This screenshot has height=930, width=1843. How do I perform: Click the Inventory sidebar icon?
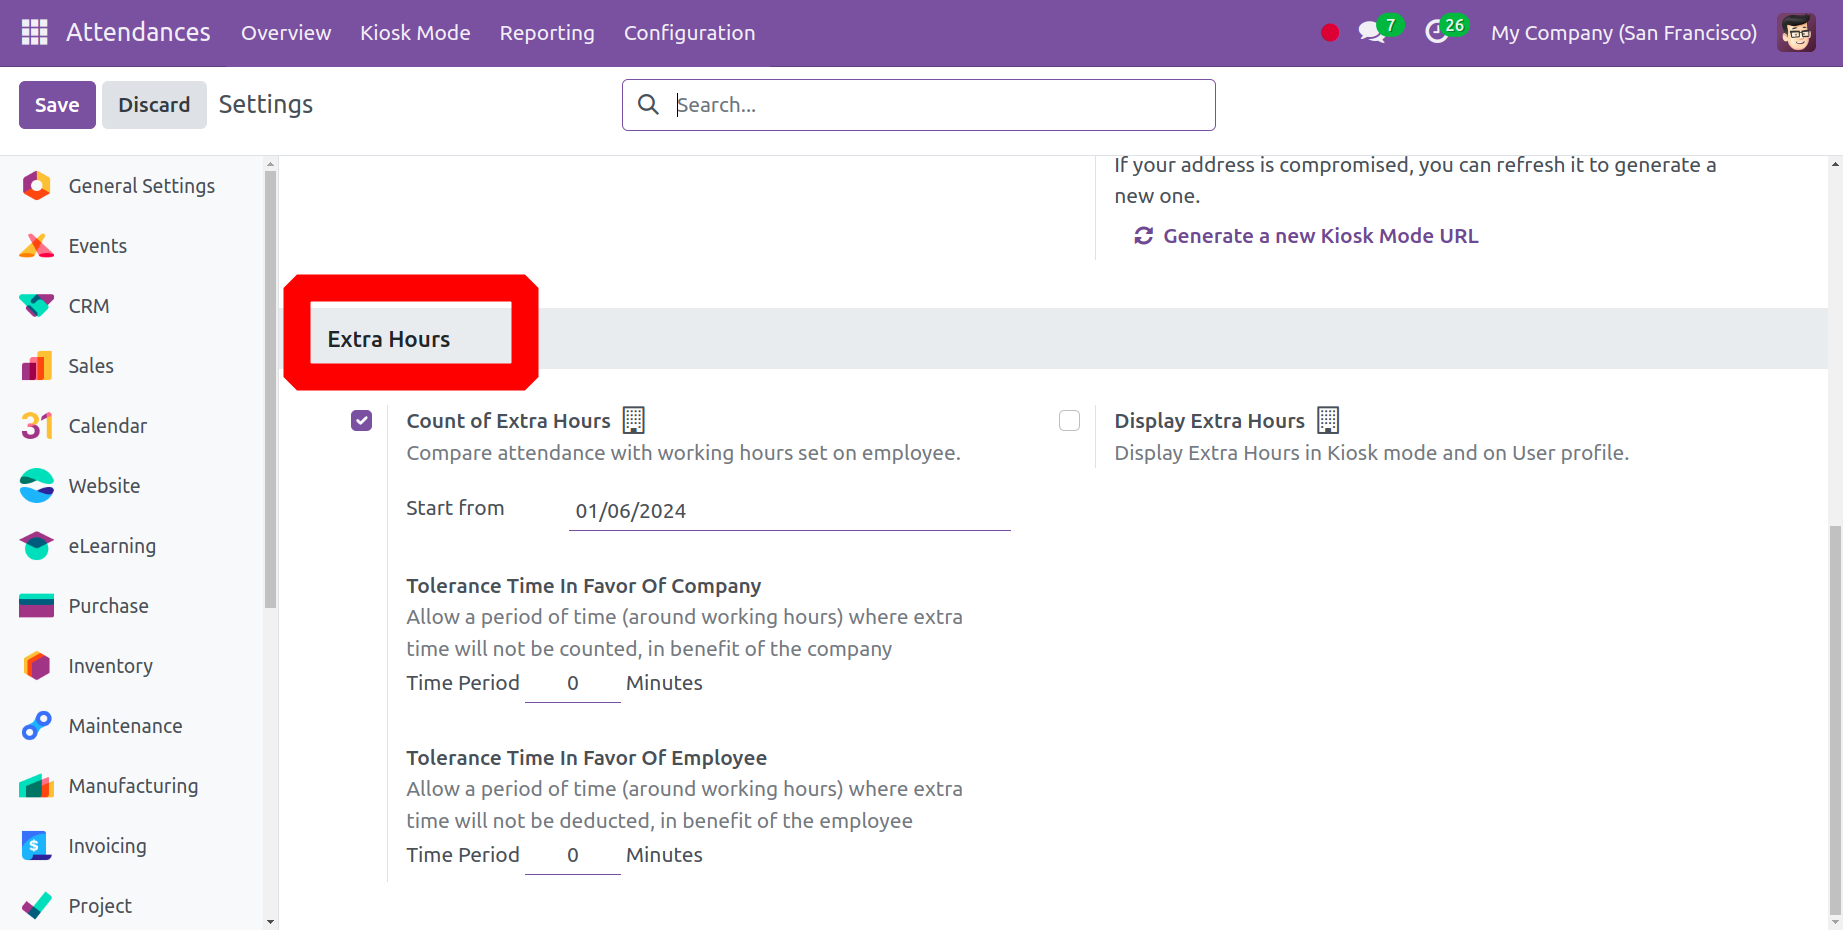[37, 666]
